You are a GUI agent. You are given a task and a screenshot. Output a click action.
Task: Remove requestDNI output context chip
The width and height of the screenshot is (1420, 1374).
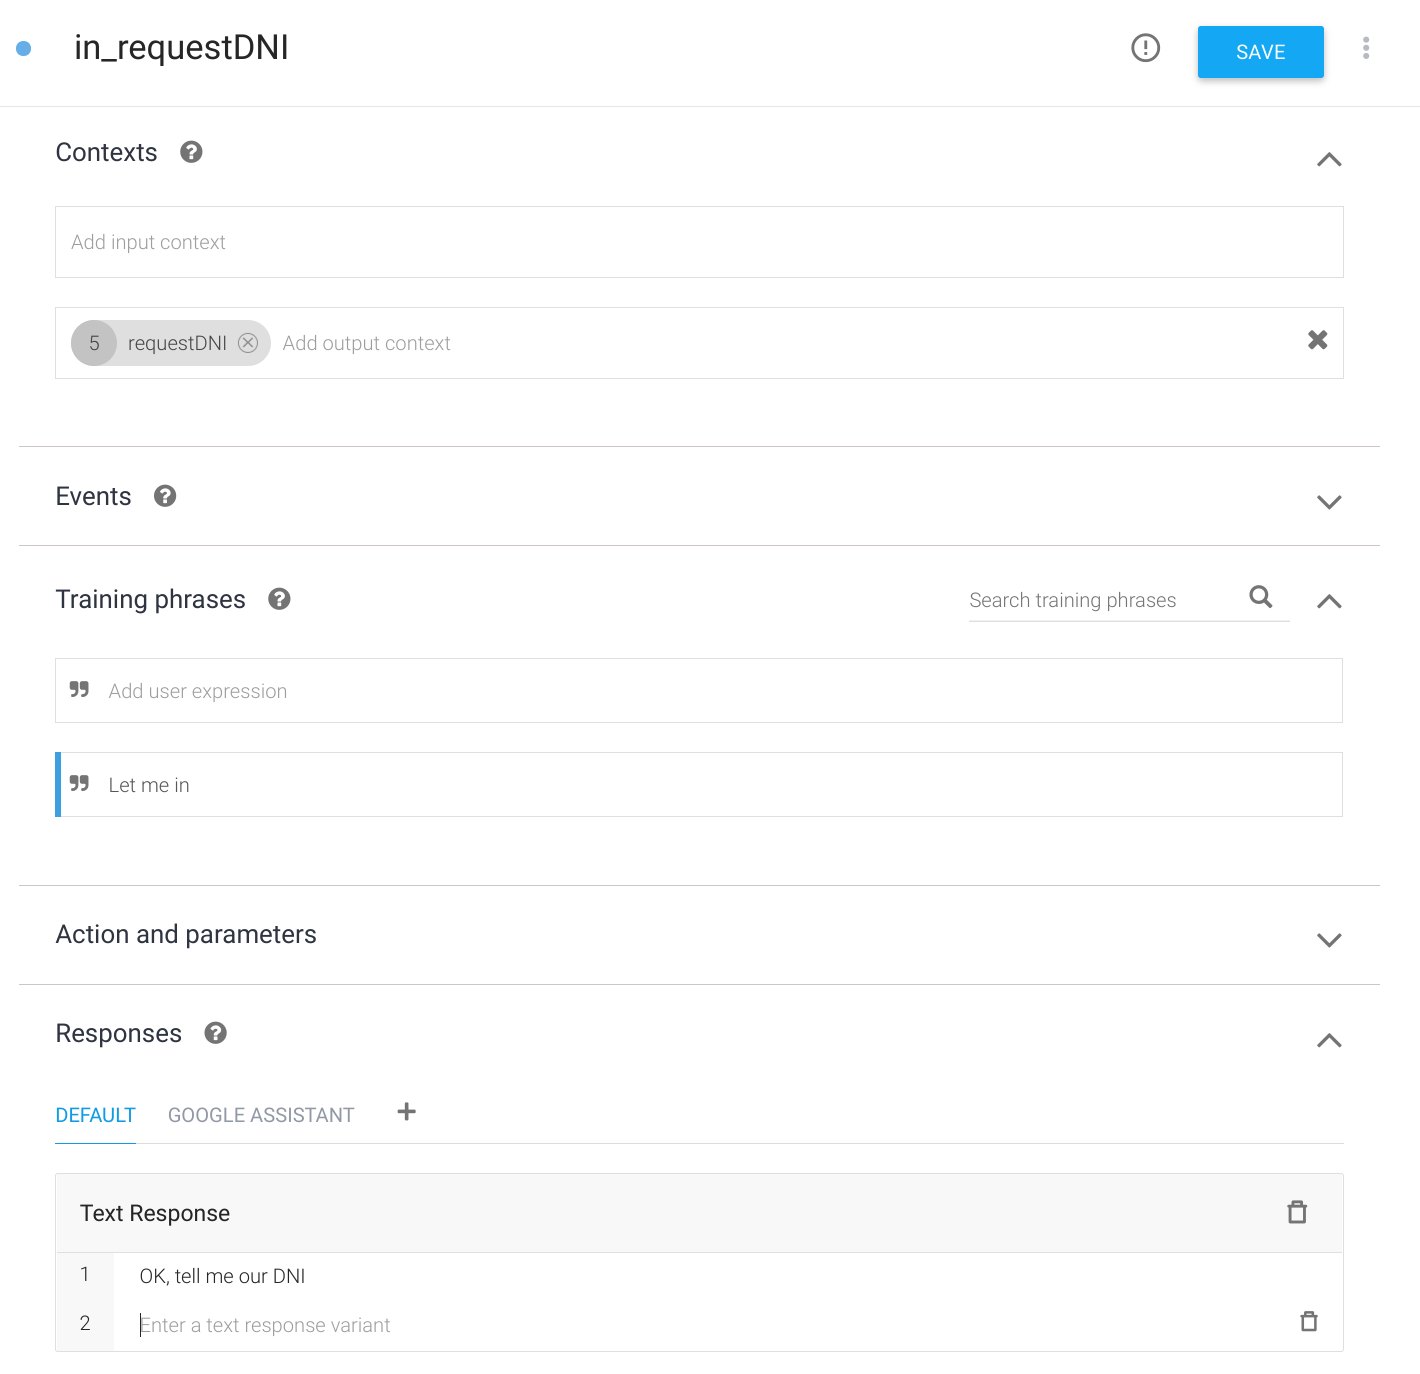pyautogui.click(x=248, y=343)
